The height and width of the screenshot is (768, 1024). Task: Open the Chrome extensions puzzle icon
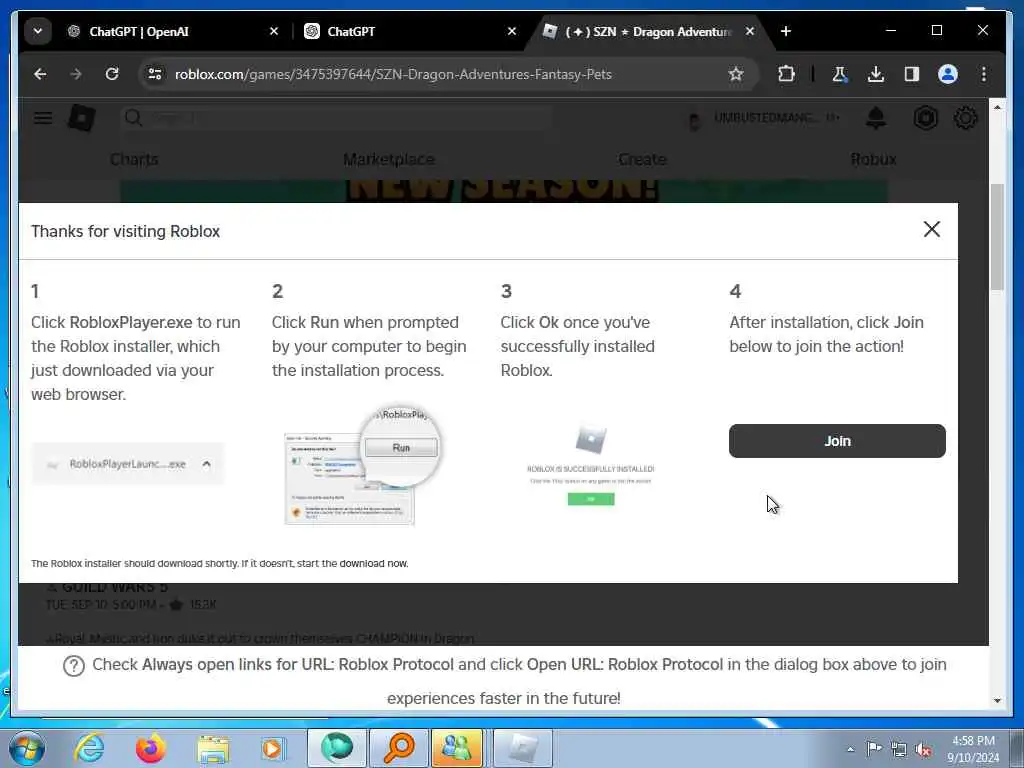(786, 74)
